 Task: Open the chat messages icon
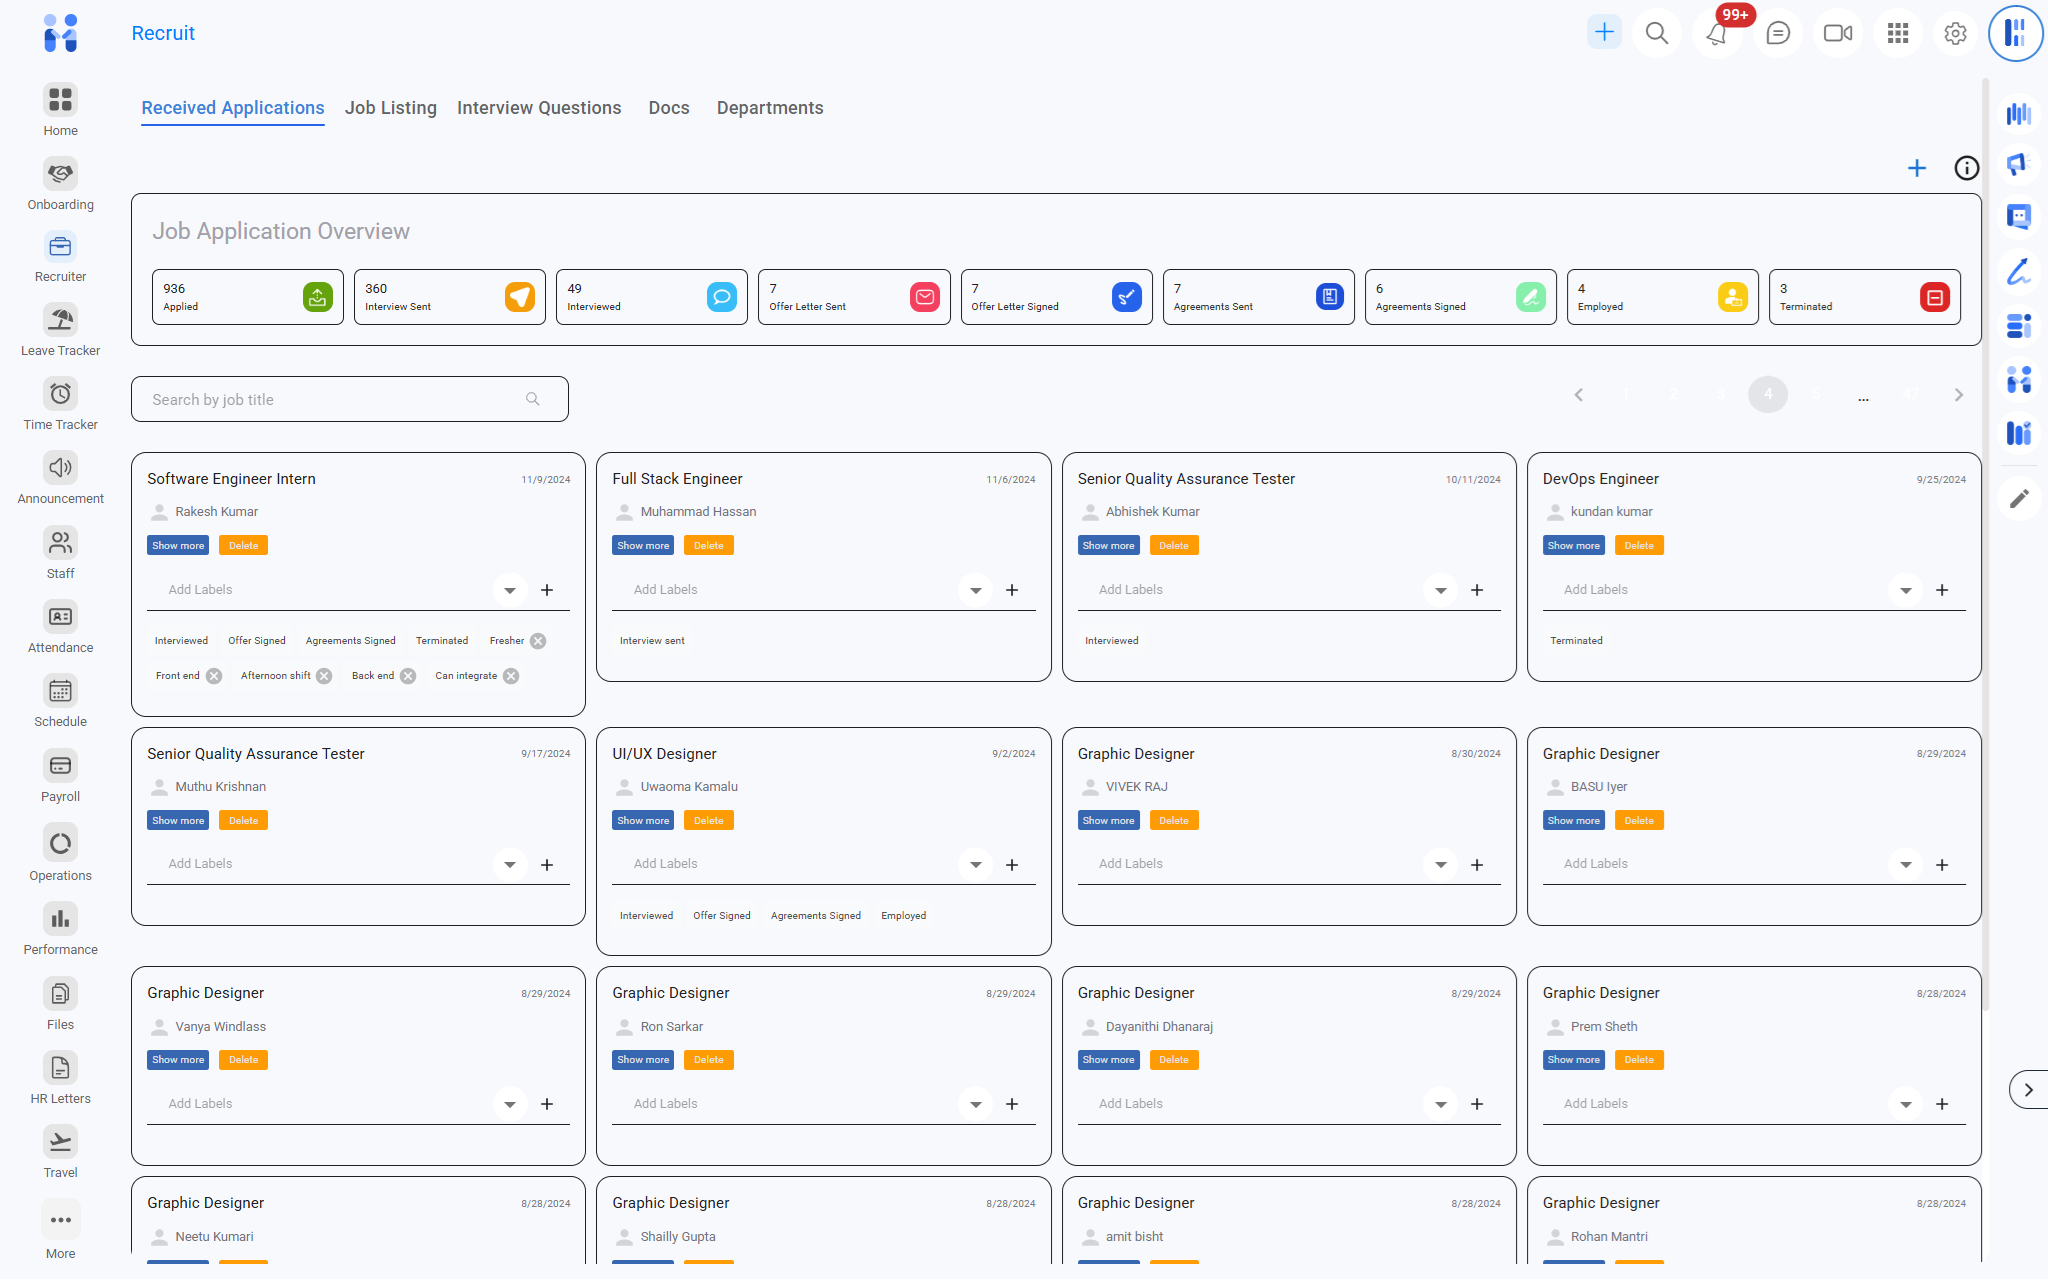(1777, 34)
